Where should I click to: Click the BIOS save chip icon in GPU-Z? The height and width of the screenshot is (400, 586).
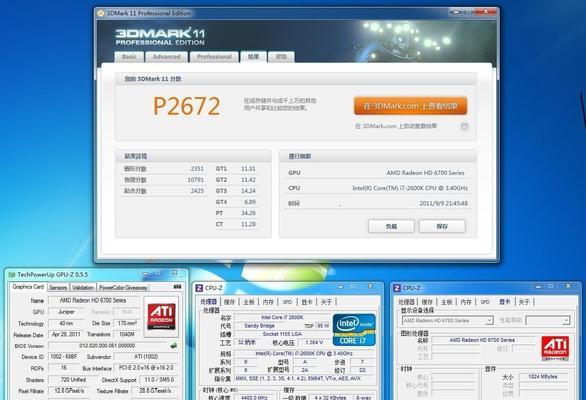[173, 346]
